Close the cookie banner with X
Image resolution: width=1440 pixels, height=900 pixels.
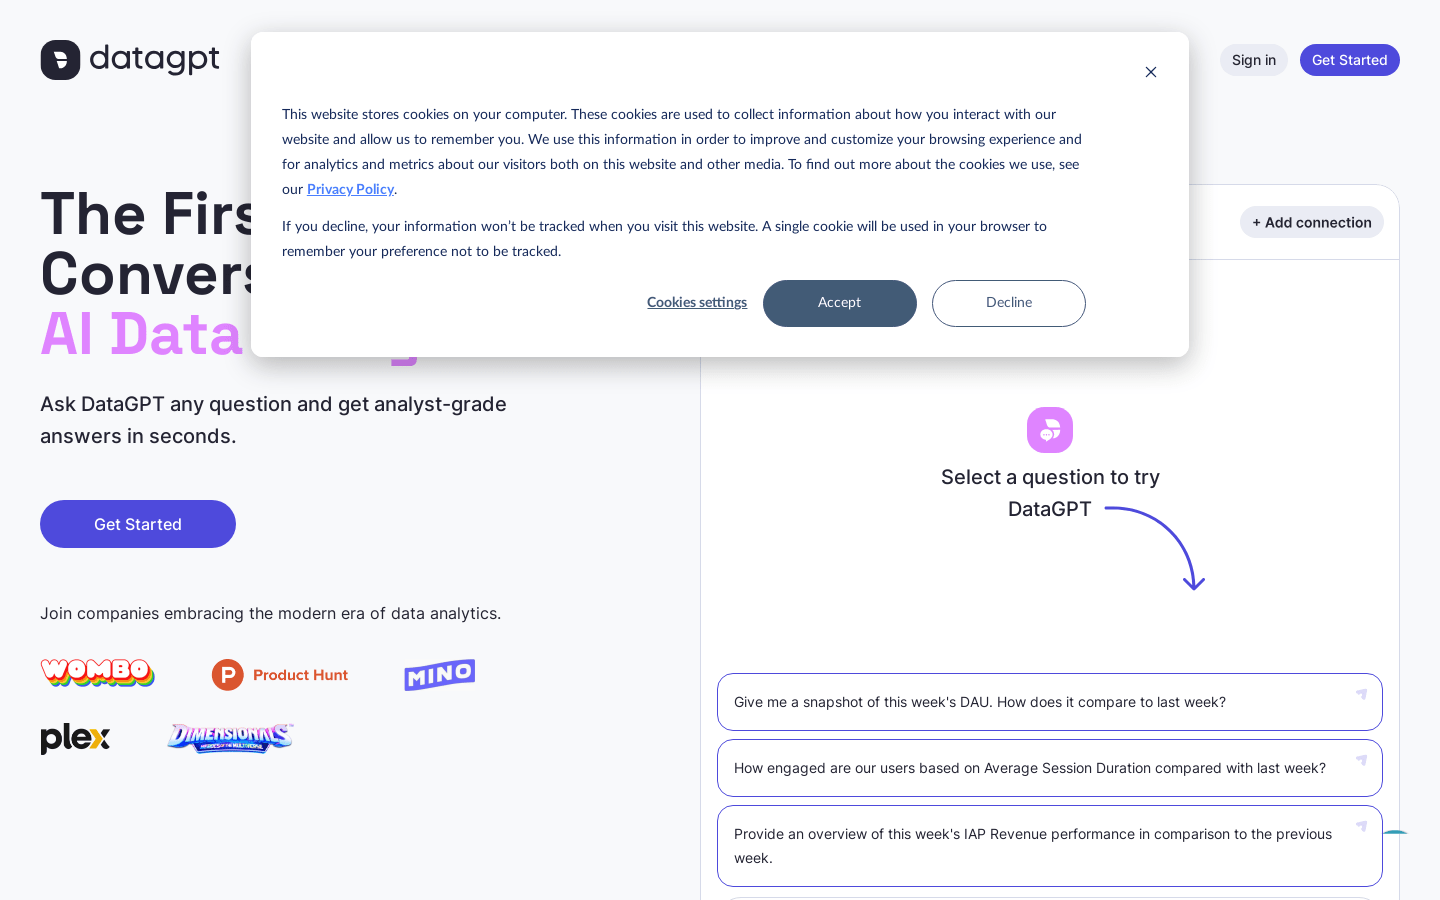1151,72
